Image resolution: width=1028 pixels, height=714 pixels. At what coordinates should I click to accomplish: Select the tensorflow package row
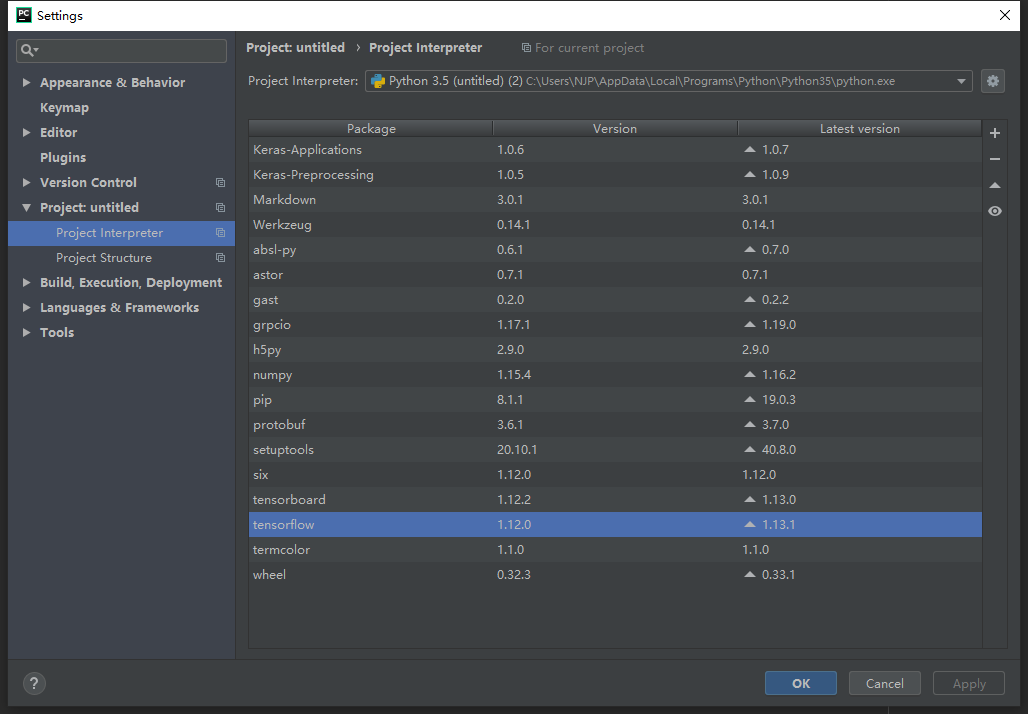coord(615,525)
